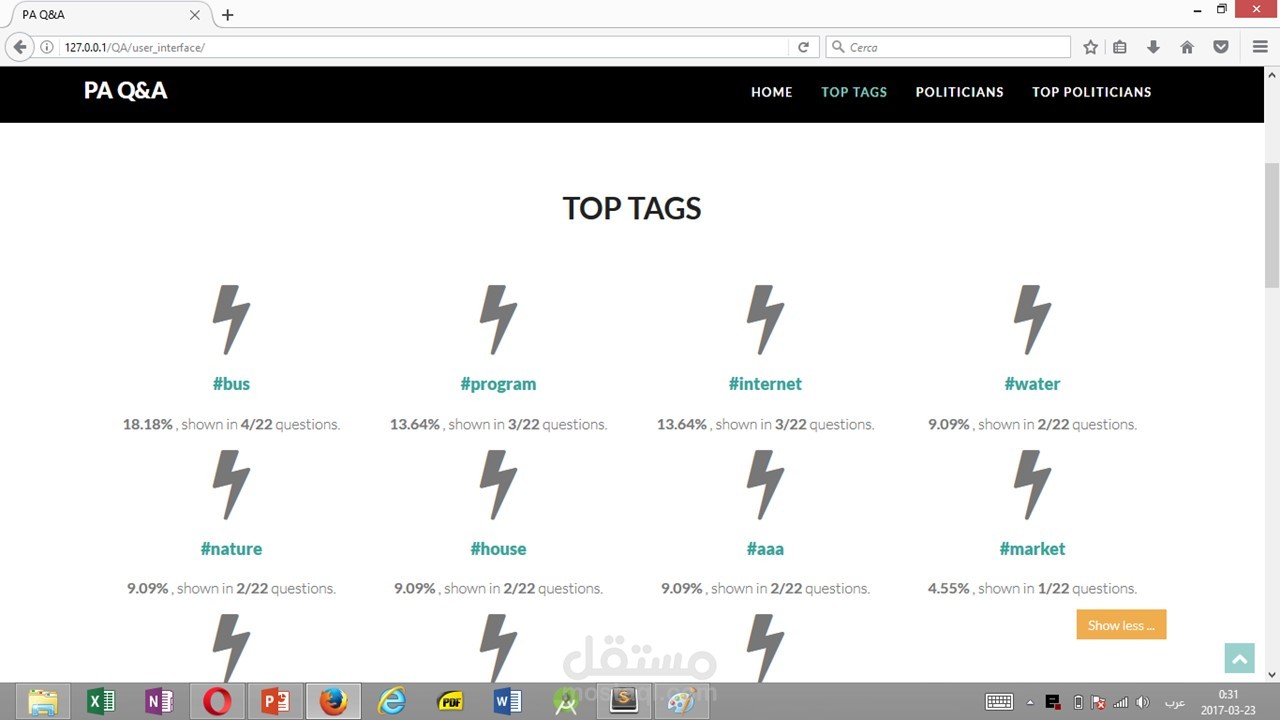Open OneNote from the taskbar
This screenshot has width=1280, height=720.
pyautogui.click(x=159, y=702)
